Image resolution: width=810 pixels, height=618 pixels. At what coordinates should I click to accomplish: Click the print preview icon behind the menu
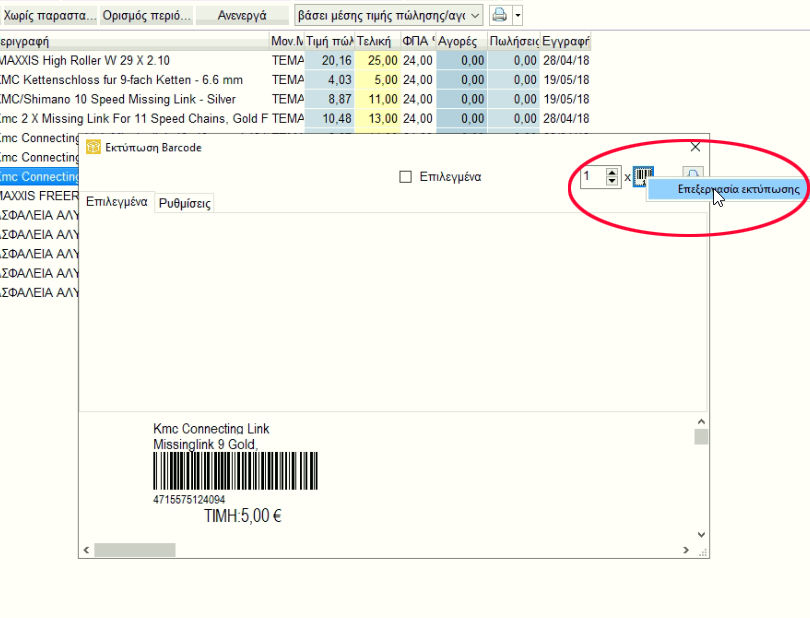coord(692,173)
